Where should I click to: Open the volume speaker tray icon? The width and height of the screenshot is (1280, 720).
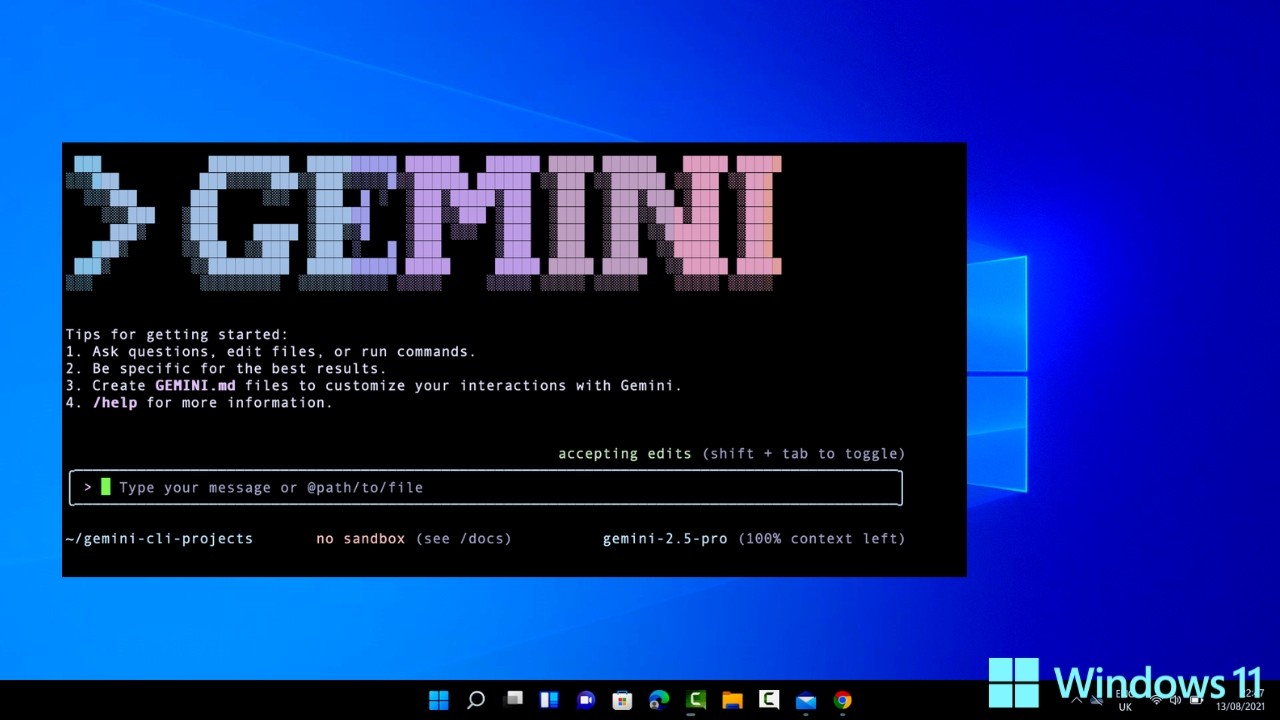[x=1176, y=700]
